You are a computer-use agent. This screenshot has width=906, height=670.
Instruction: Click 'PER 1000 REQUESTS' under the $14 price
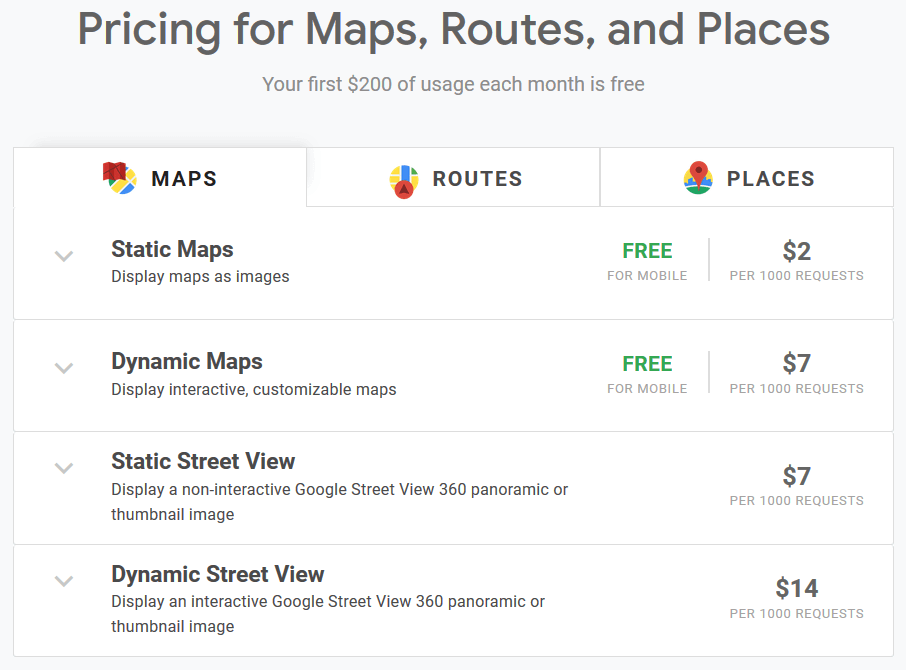click(x=797, y=613)
